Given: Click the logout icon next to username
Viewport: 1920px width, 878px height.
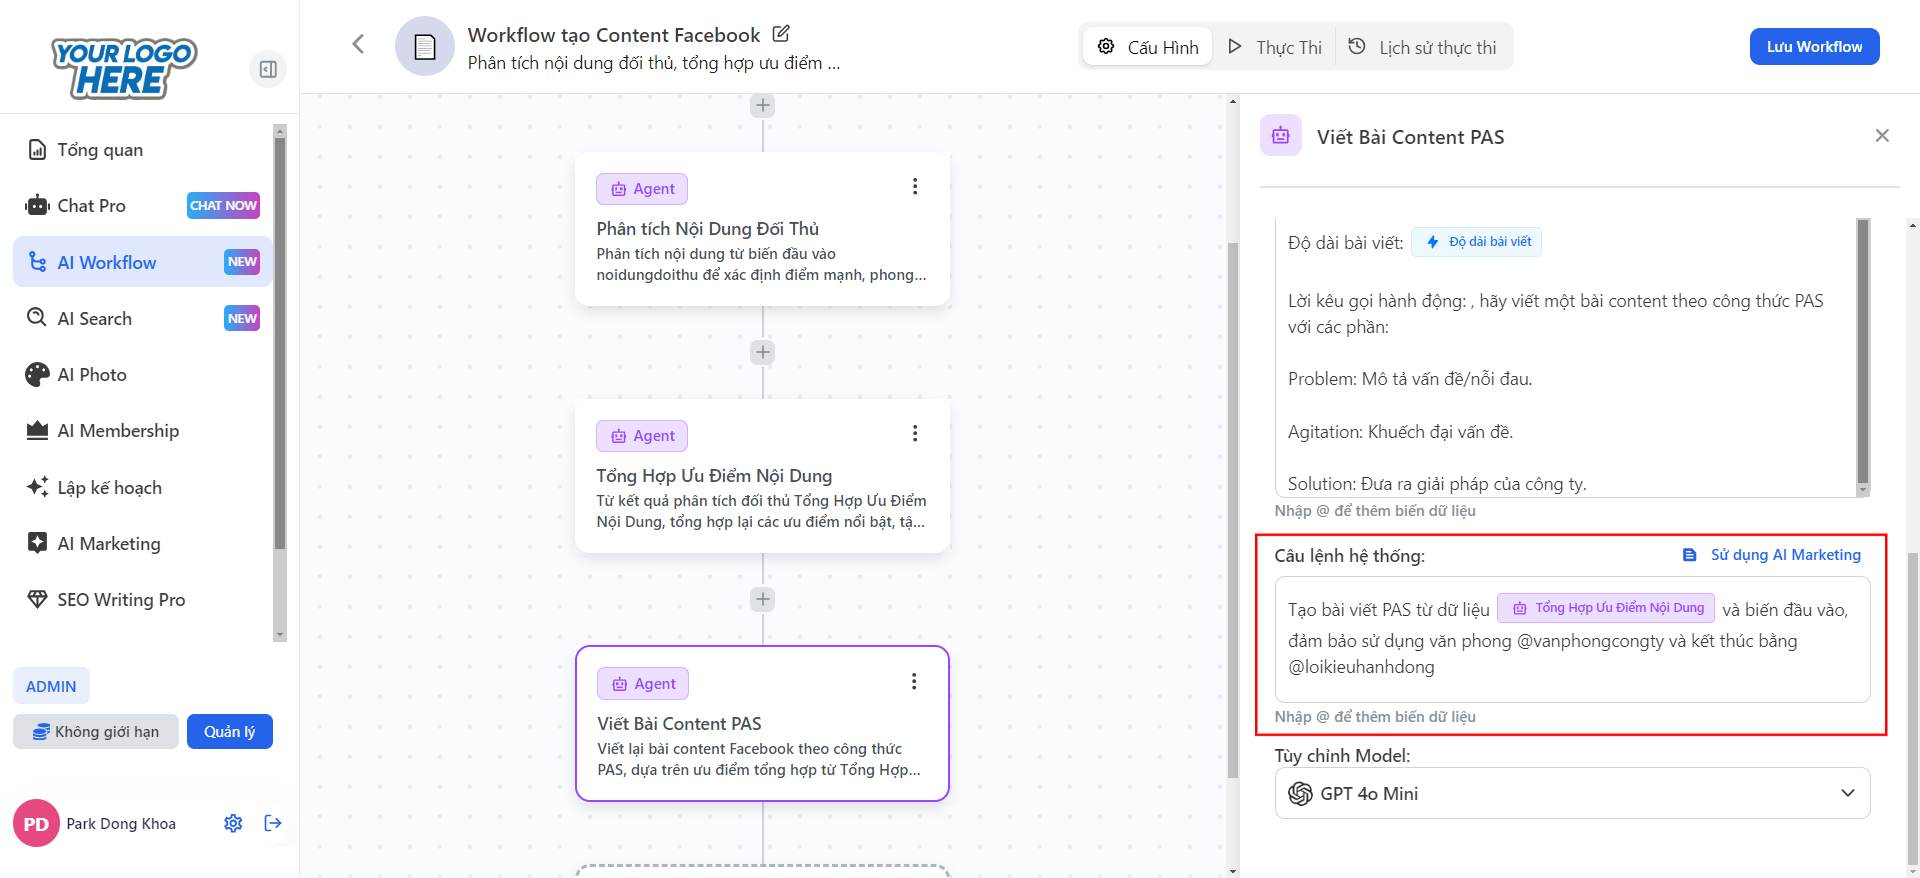Looking at the screenshot, I should pyautogui.click(x=273, y=823).
